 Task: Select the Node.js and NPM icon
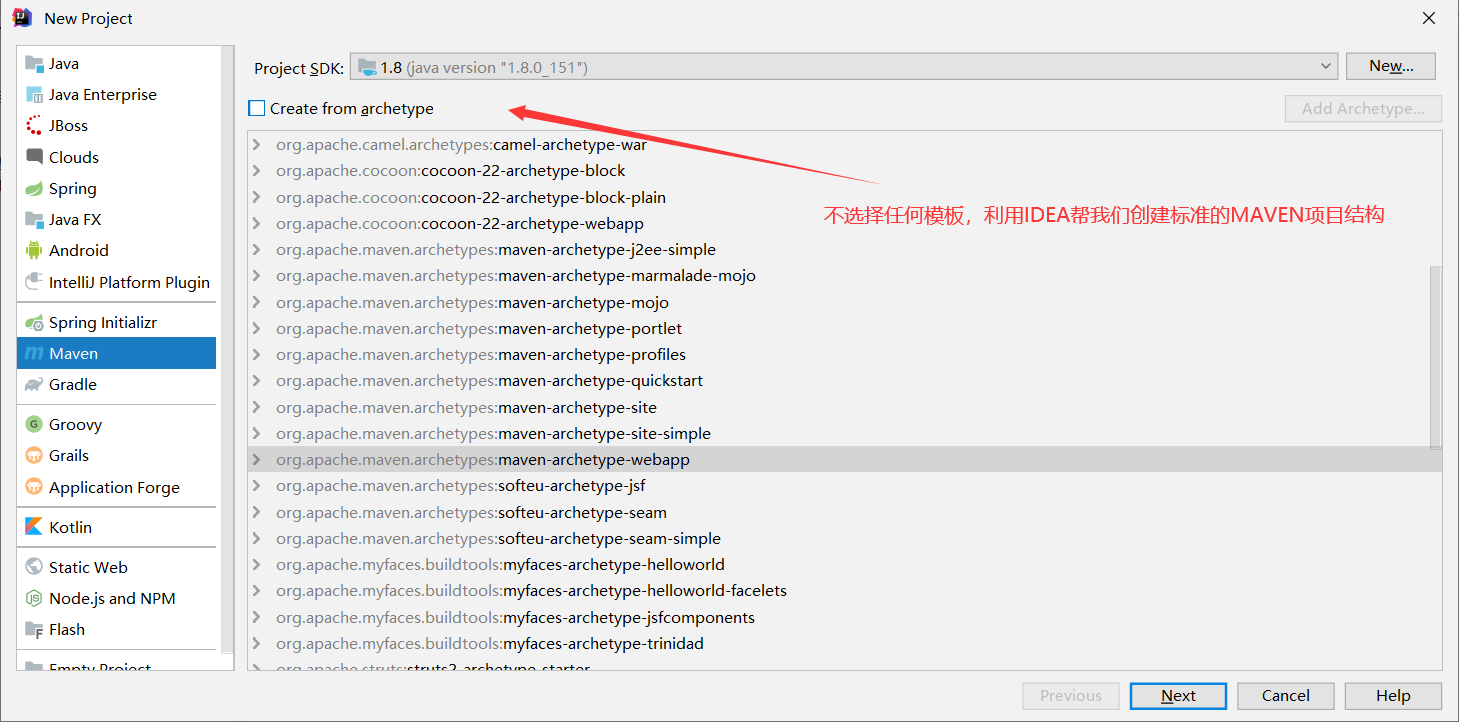[34, 599]
